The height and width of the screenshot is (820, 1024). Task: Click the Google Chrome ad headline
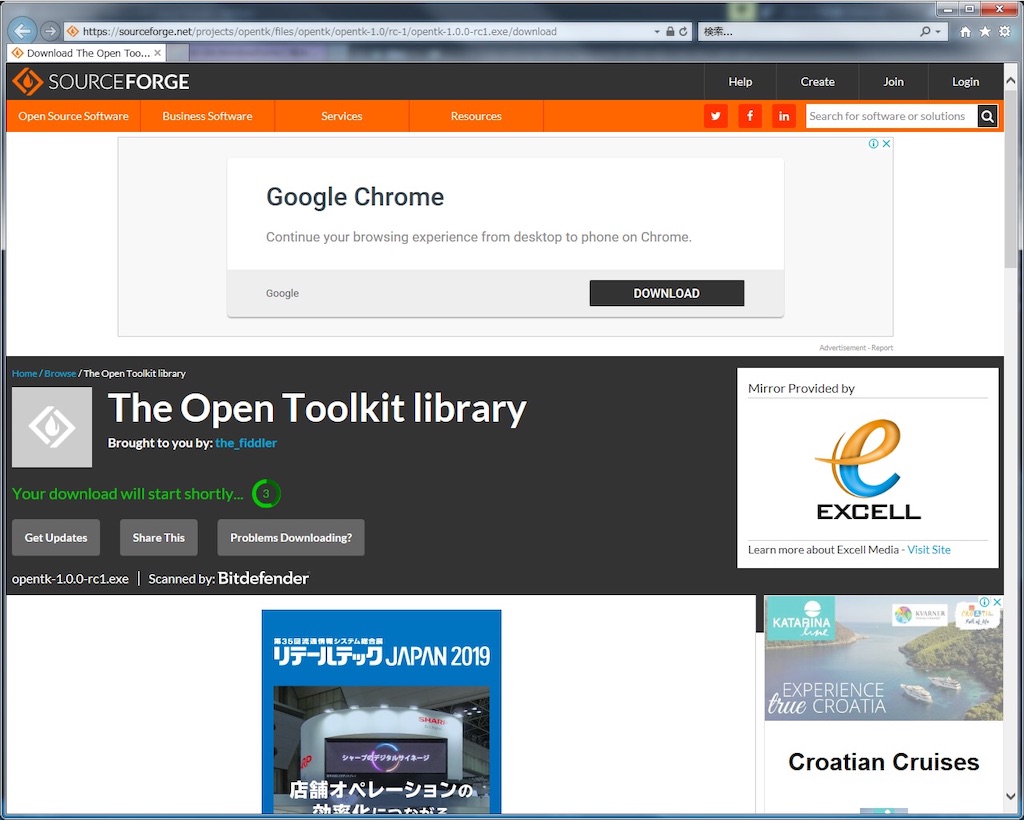(x=355, y=197)
